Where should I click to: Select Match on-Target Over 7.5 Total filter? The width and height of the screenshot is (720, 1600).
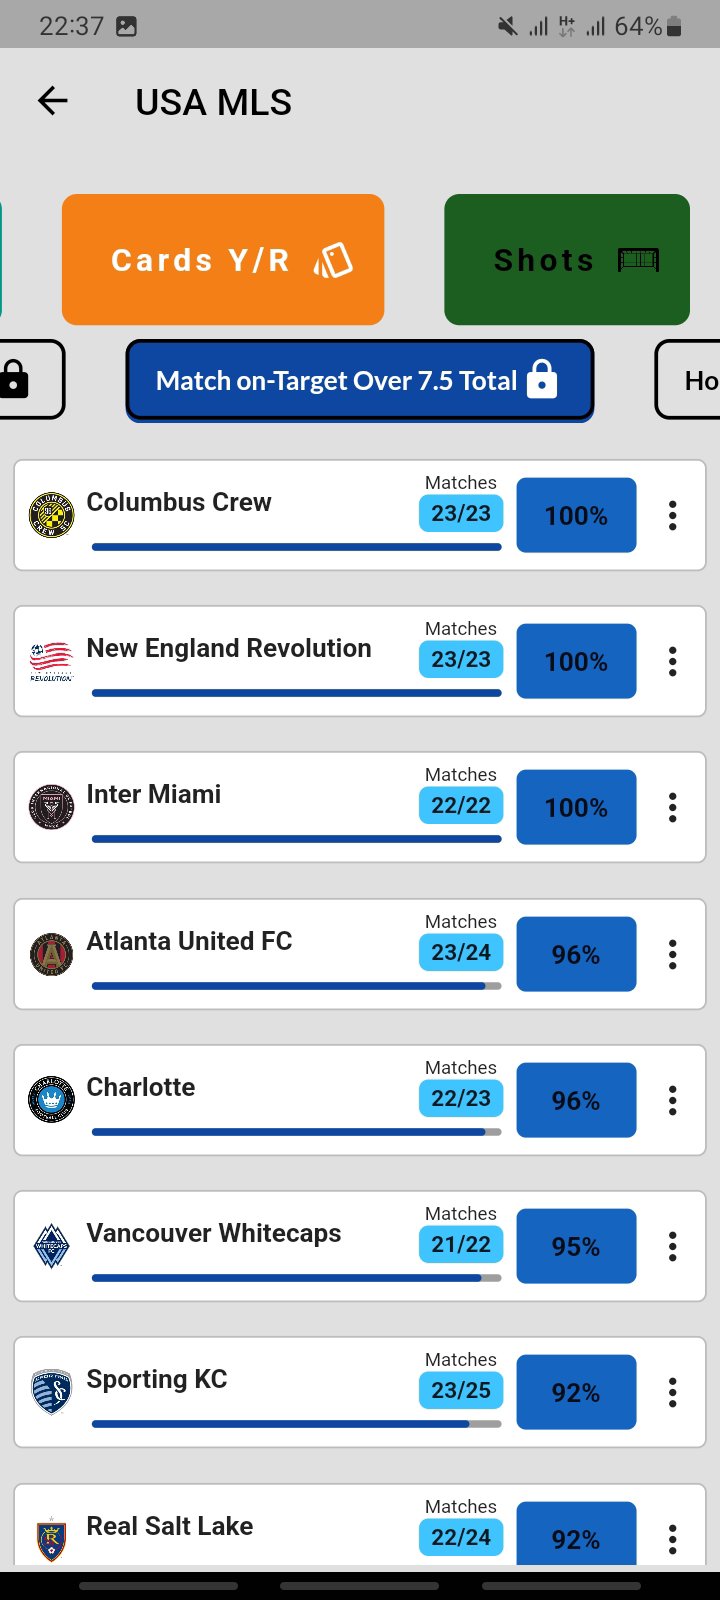pyautogui.click(x=360, y=381)
